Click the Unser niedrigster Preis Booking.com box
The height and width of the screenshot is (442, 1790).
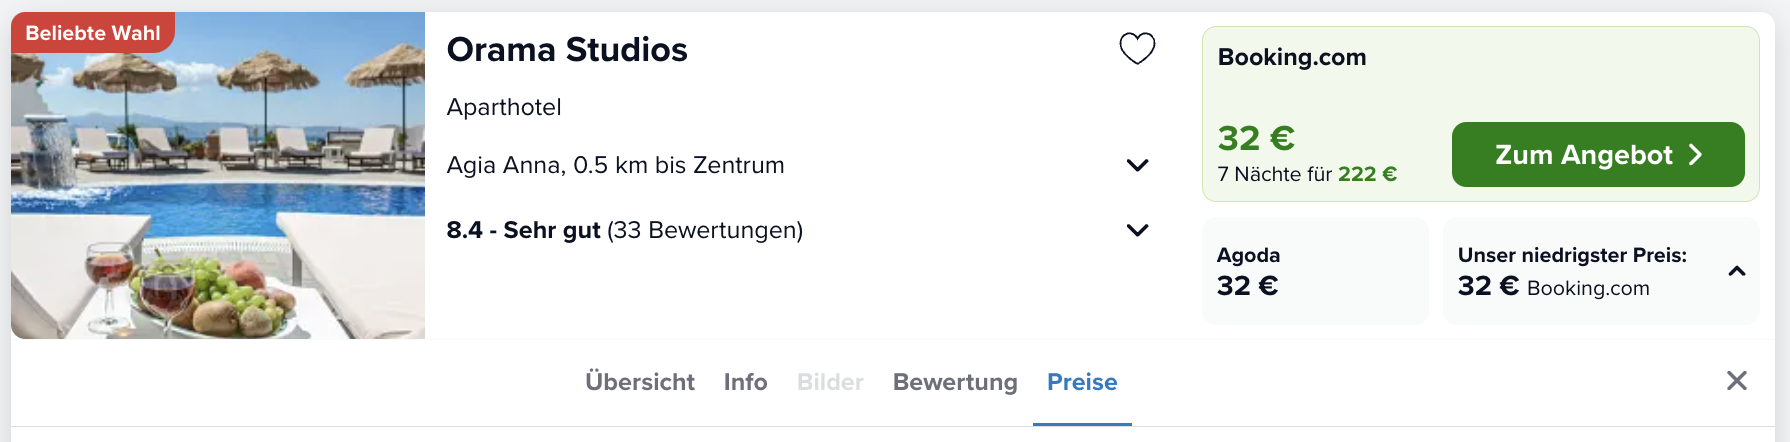pyautogui.click(x=1601, y=271)
